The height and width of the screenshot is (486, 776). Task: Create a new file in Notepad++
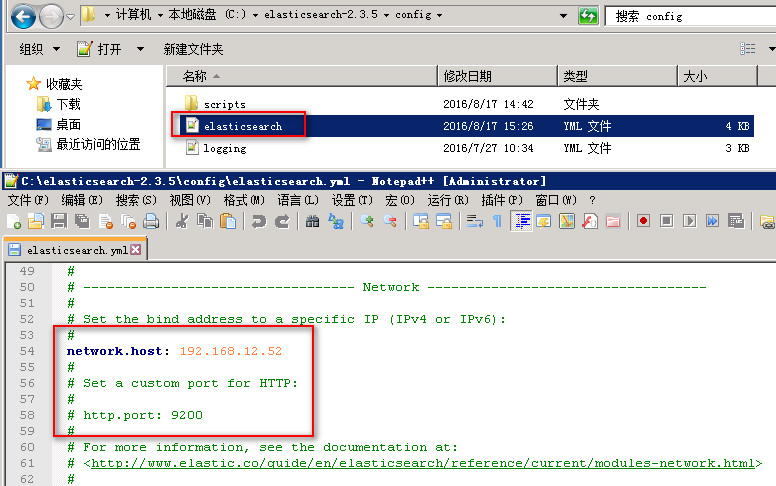pyautogui.click(x=14, y=221)
